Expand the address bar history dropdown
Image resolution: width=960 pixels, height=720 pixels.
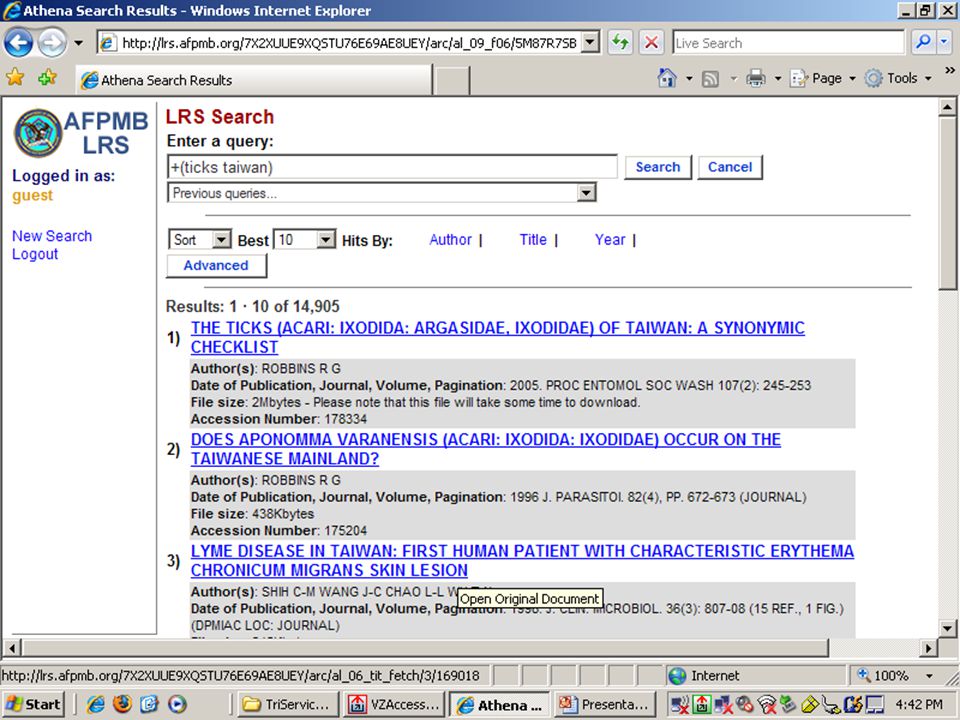pyautogui.click(x=590, y=43)
